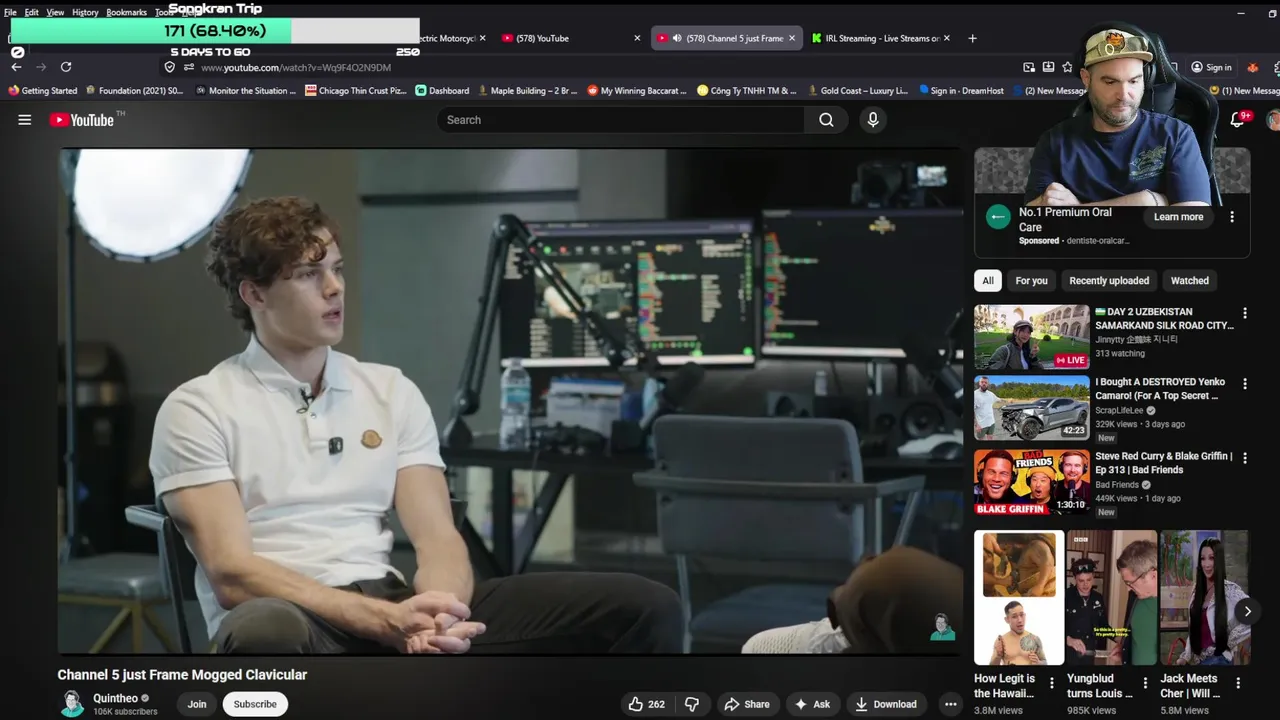Click the video player to pause
Image resolution: width=1280 pixels, height=720 pixels.
coord(510,400)
